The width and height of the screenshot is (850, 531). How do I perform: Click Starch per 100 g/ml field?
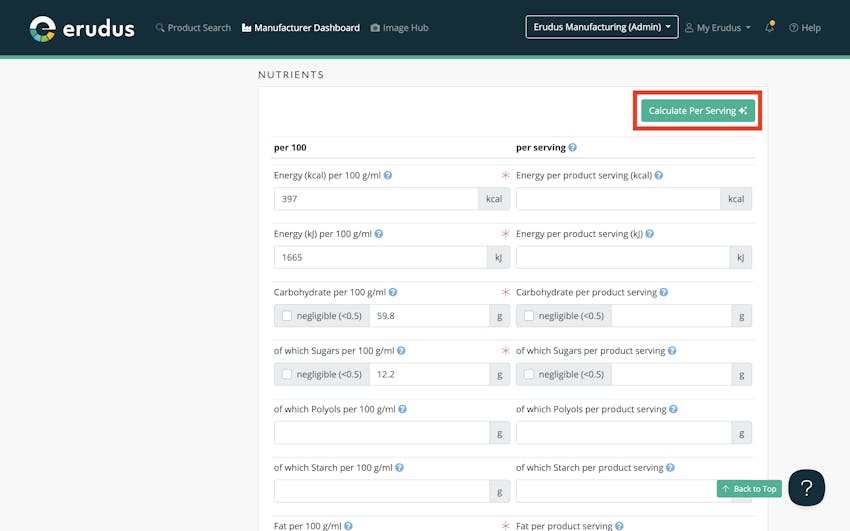[382, 491]
